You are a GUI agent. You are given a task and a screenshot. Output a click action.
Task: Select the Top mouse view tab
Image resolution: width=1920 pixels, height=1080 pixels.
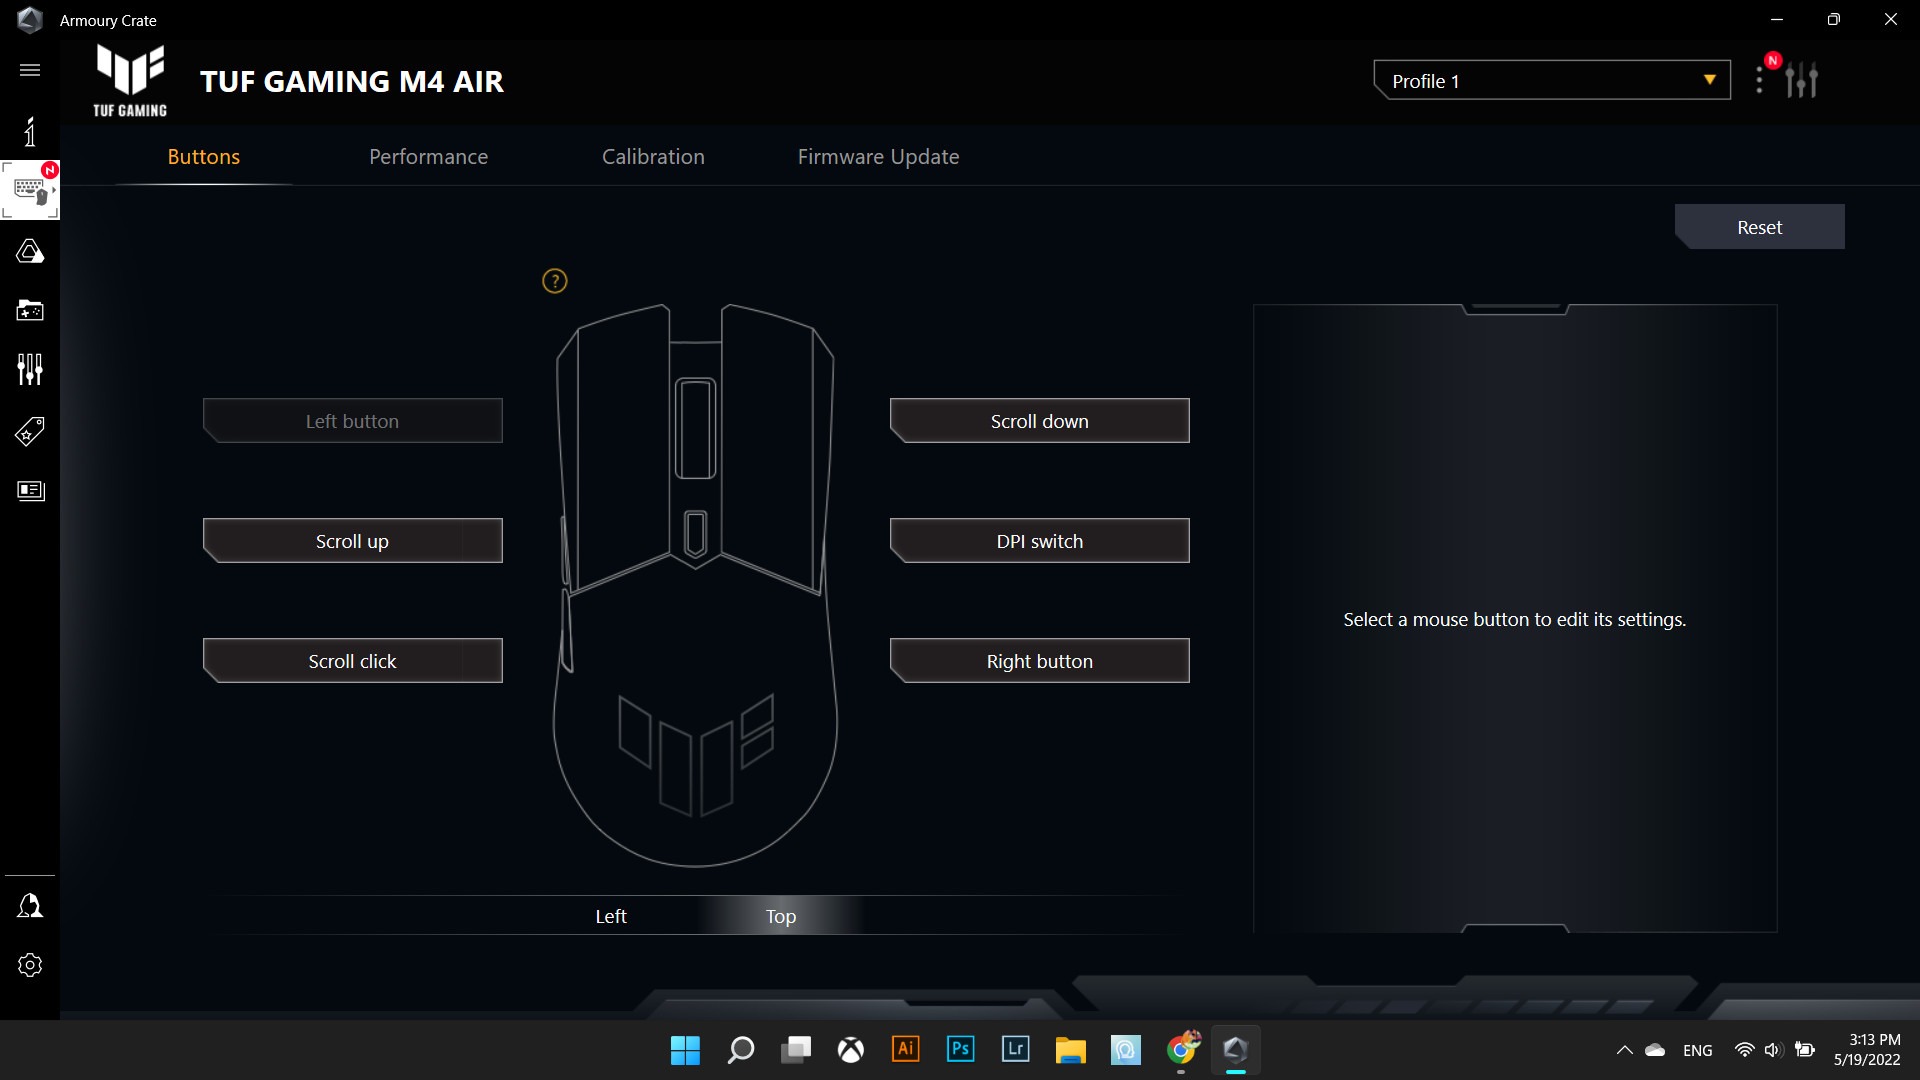tap(781, 916)
